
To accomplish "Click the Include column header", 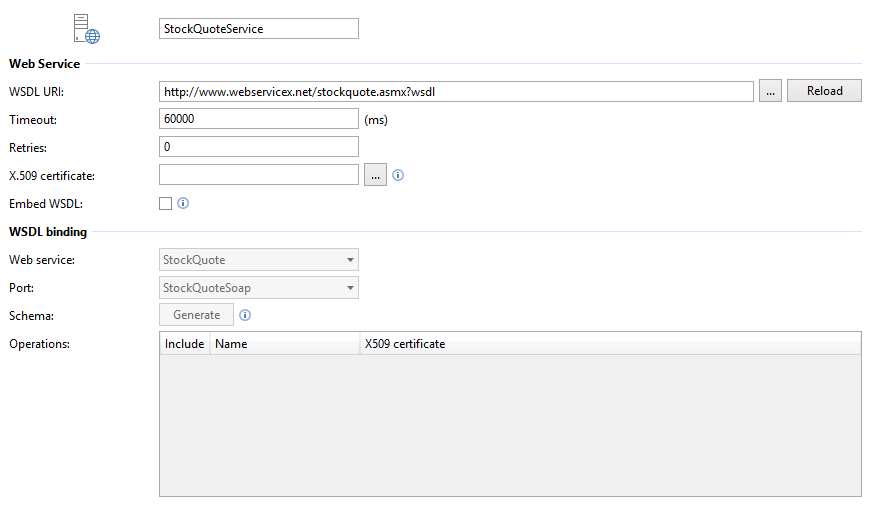I will pos(184,344).
